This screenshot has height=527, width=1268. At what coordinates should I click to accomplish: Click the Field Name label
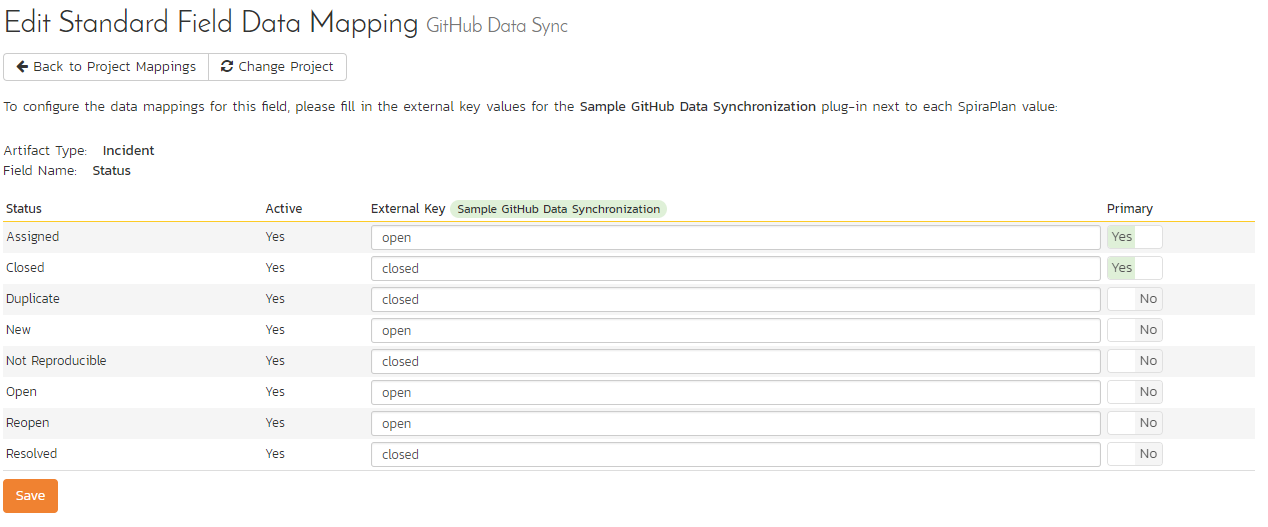coord(41,171)
